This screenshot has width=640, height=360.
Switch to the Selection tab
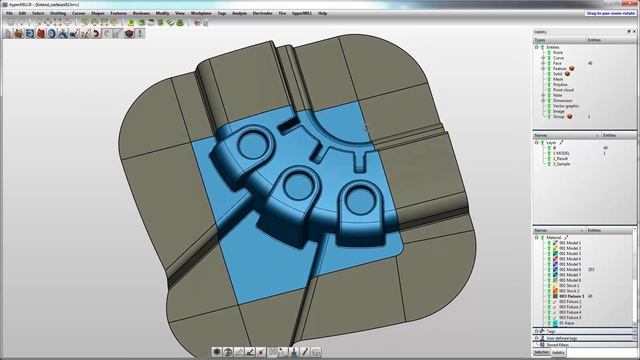coord(542,352)
